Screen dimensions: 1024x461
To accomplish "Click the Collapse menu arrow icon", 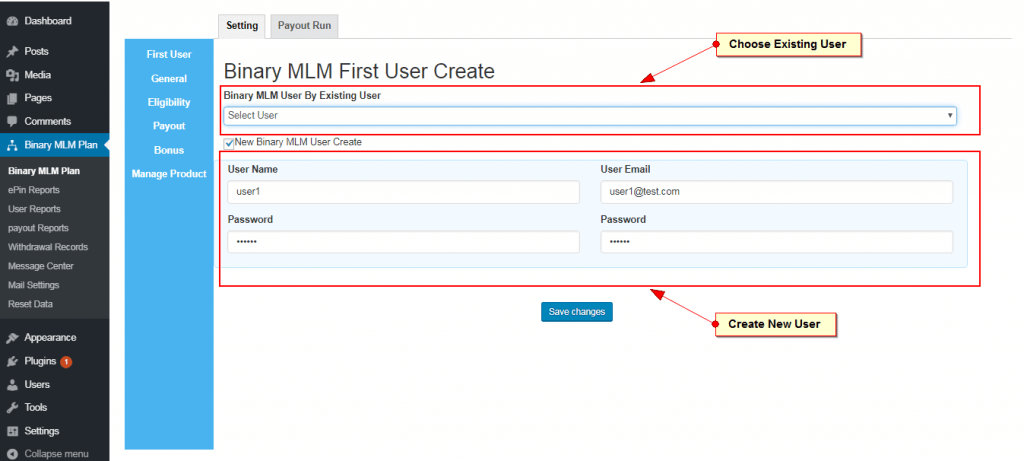I will [x=12, y=454].
